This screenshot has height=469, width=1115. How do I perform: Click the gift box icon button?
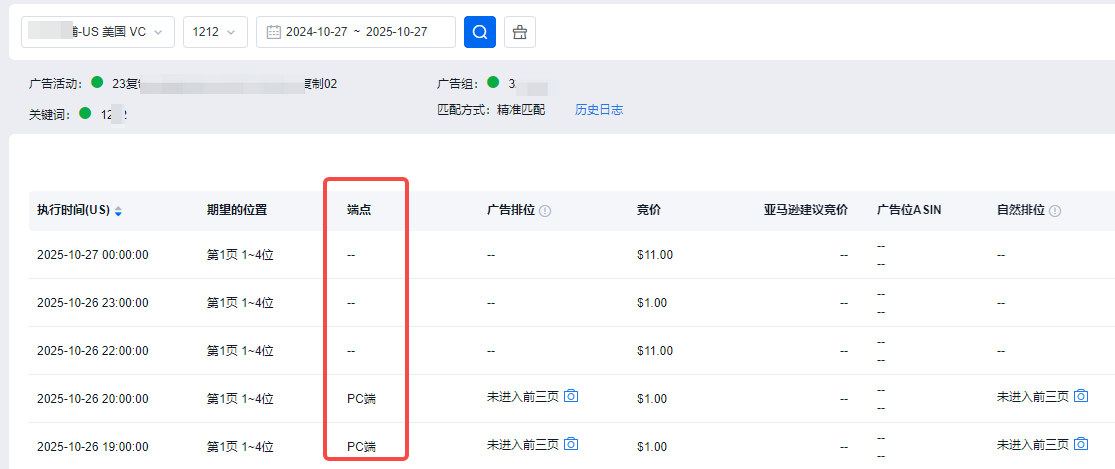pyautogui.click(x=519, y=32)
